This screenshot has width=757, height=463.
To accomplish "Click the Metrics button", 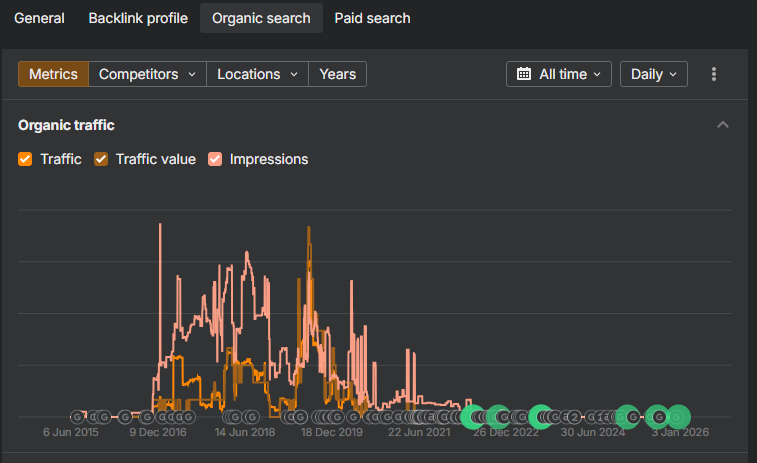I will (x=53, y=74).
